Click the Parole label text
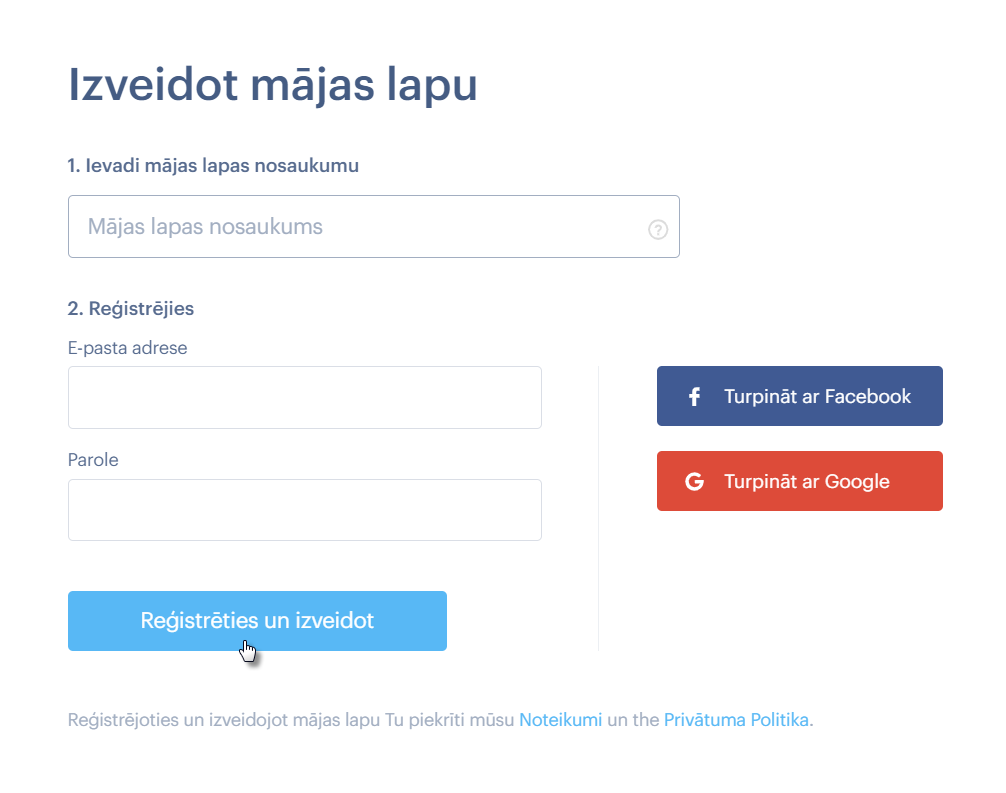The image size is (1006, 793). (93, 460)
